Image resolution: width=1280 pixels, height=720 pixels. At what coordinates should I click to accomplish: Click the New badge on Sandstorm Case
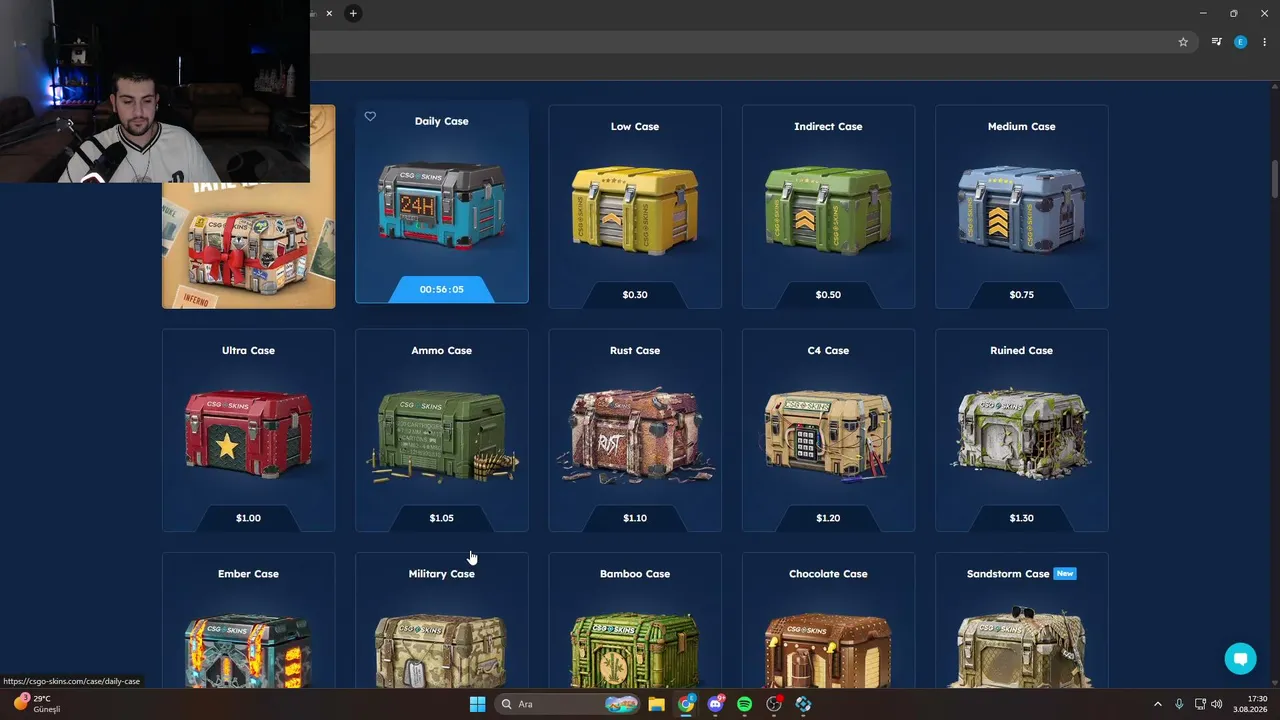[x=1065, y=574]
